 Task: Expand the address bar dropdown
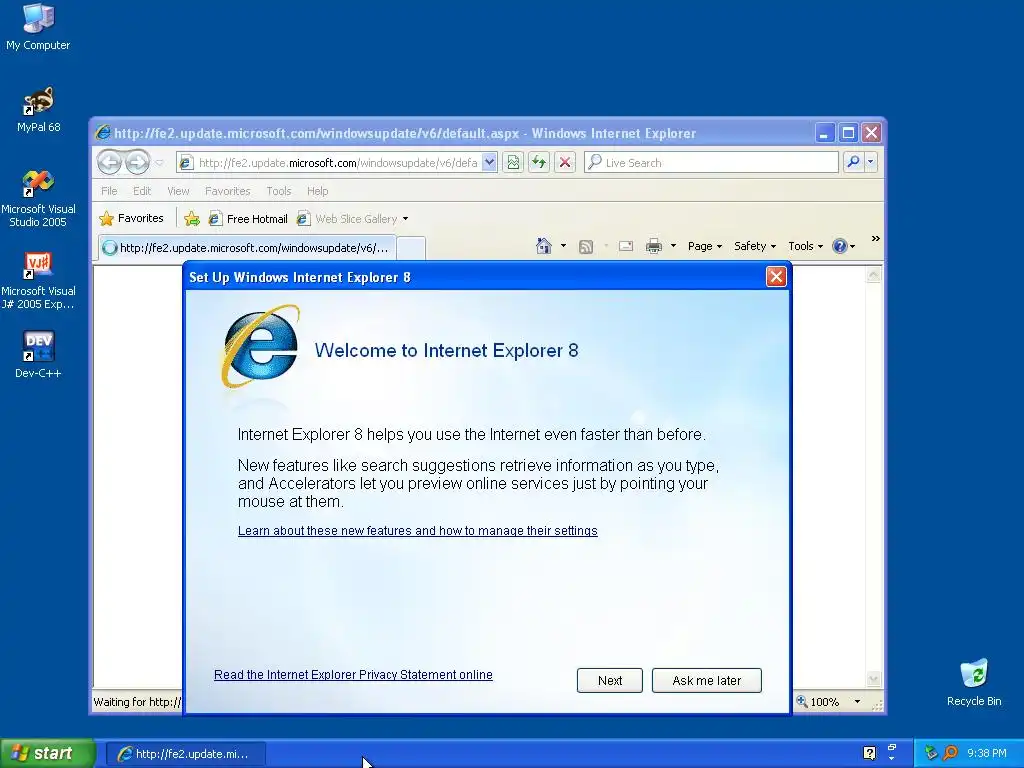click(x=489, y=162)
